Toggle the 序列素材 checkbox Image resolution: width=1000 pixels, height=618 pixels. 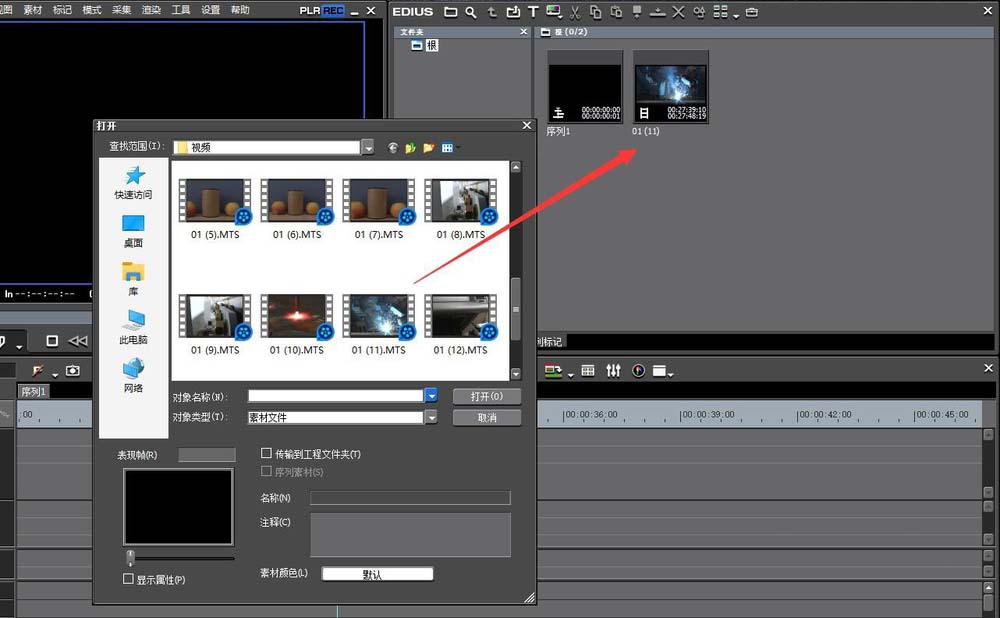(x=267, y=471)
